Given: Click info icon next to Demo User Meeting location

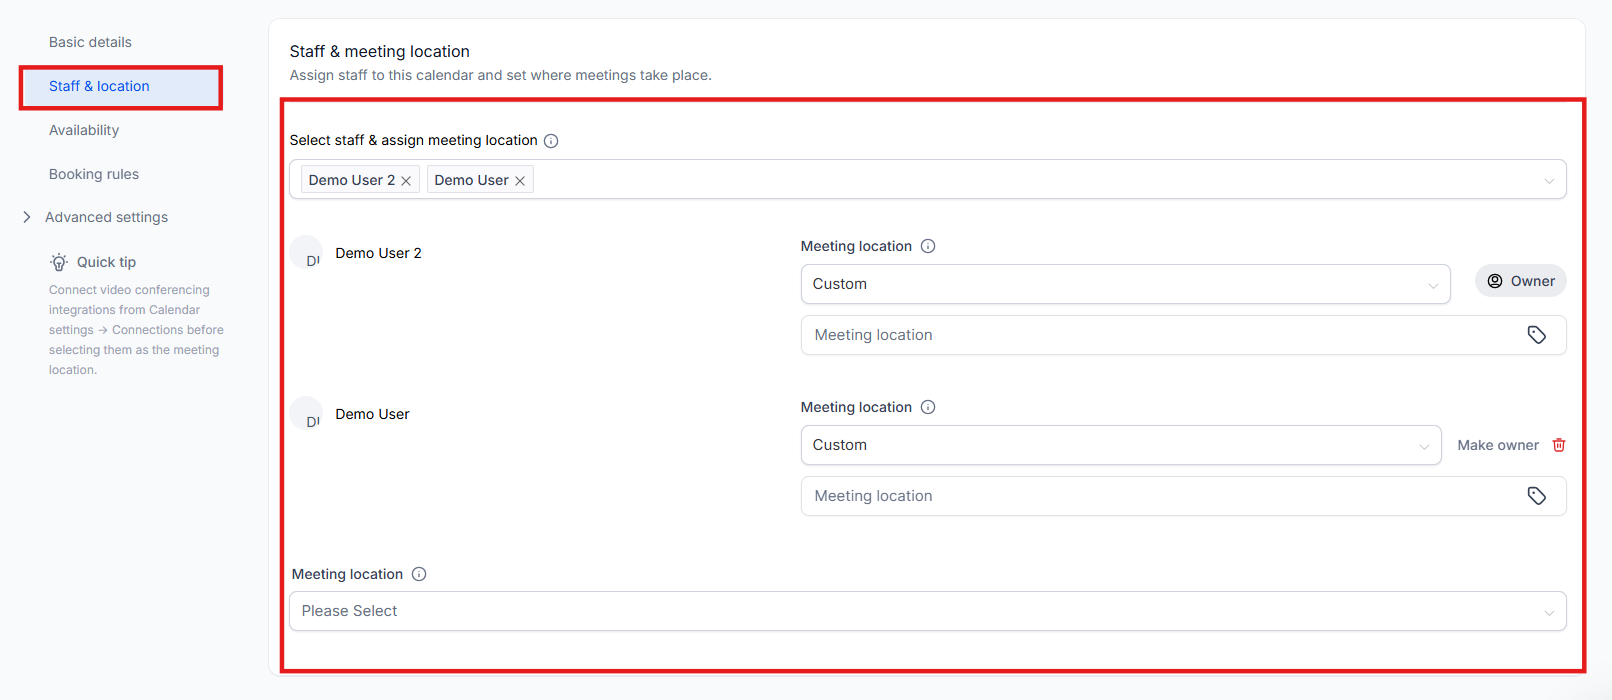Looking at the screenshot, I should (x=928, y=407).
